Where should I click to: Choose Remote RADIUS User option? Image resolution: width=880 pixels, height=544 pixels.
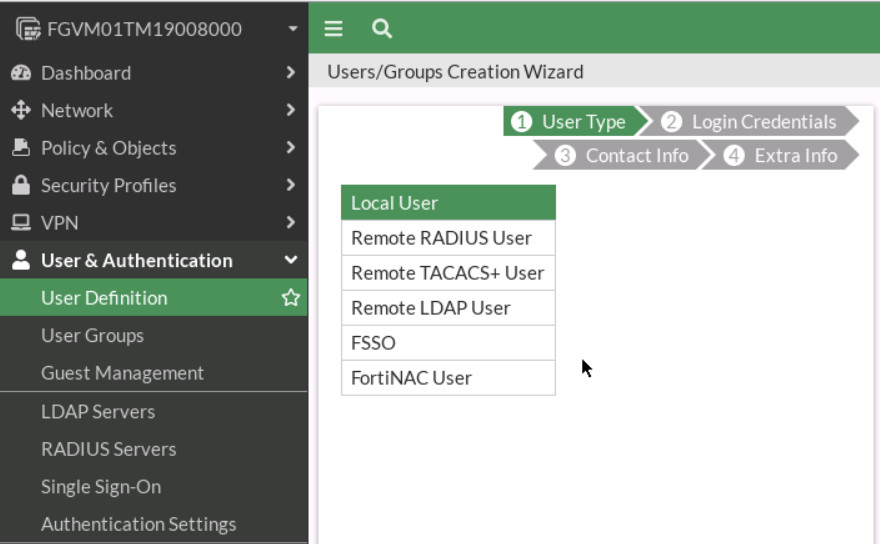coord(448,238)
